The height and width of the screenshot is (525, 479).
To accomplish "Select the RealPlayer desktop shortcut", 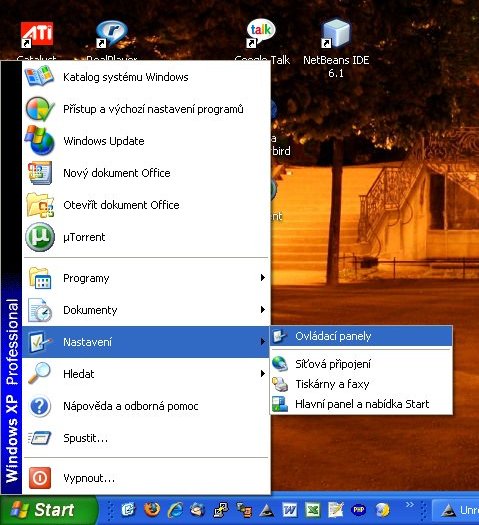I will click(111, 40).
